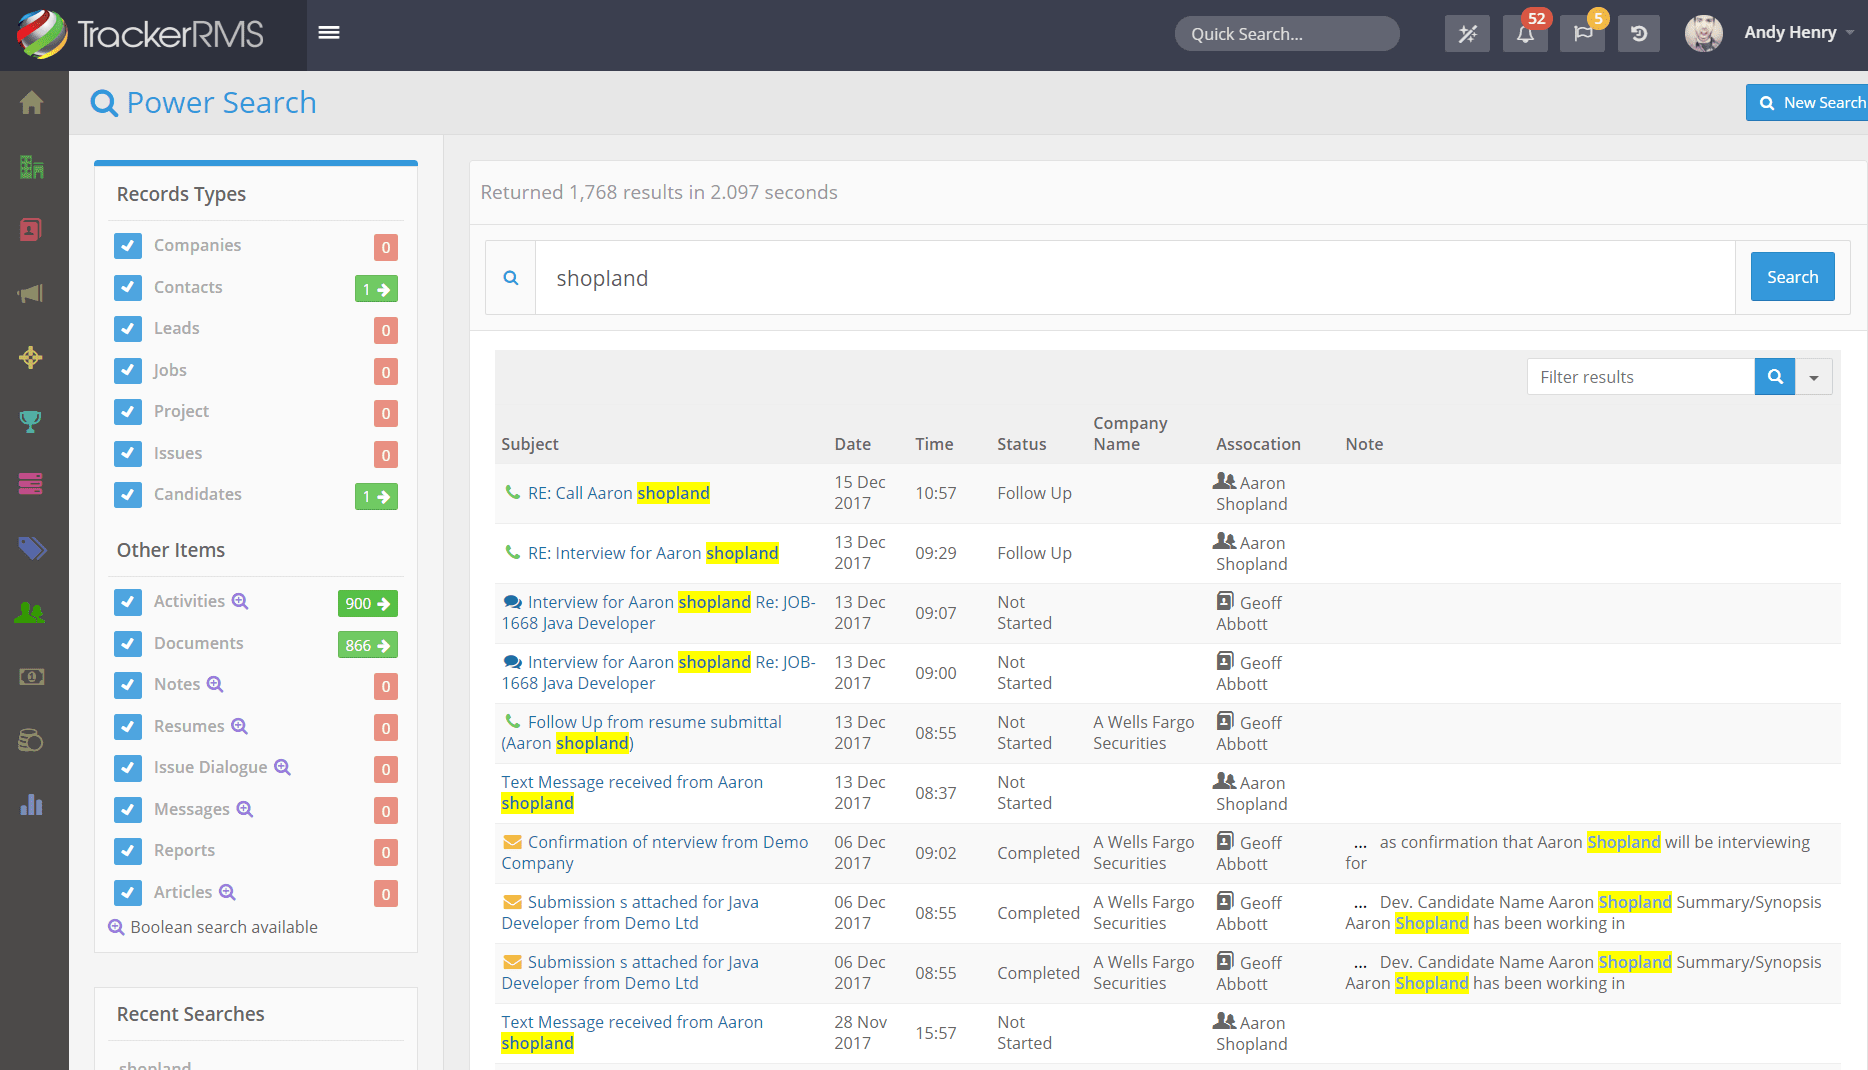Click the green Activities 900 results badge
The height and width of the screenshot is (1070, 1868).
tap(366, 603)
